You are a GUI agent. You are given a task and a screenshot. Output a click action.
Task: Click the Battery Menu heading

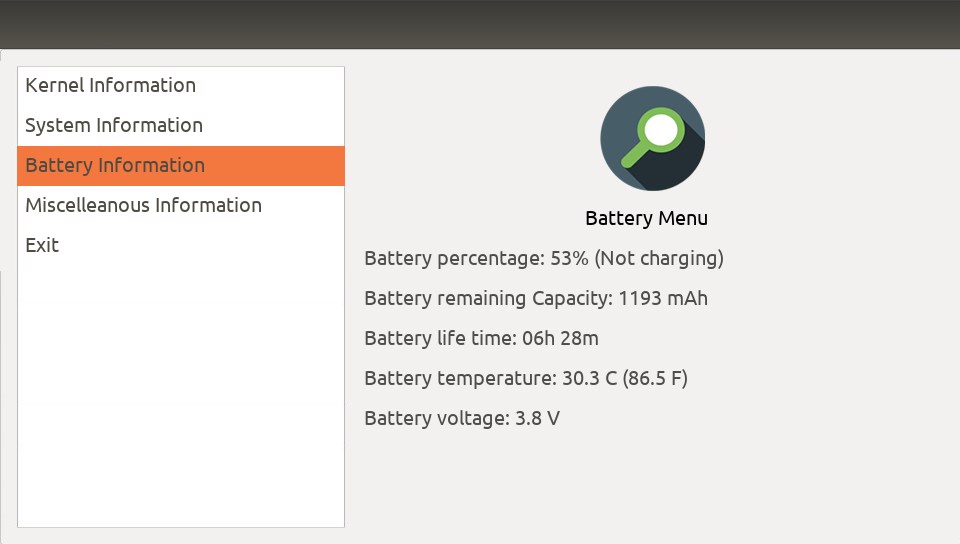(647, 218)
